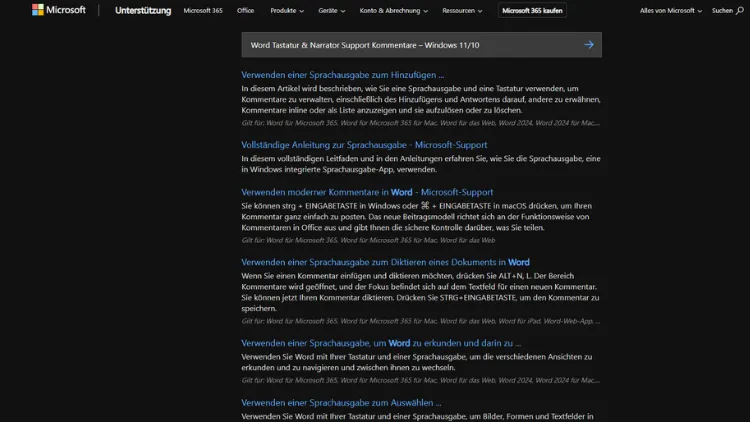Expand the Konto & Abrechnung menu
Image resolution: width=750 pixels, height=422 pixels.
393,11
